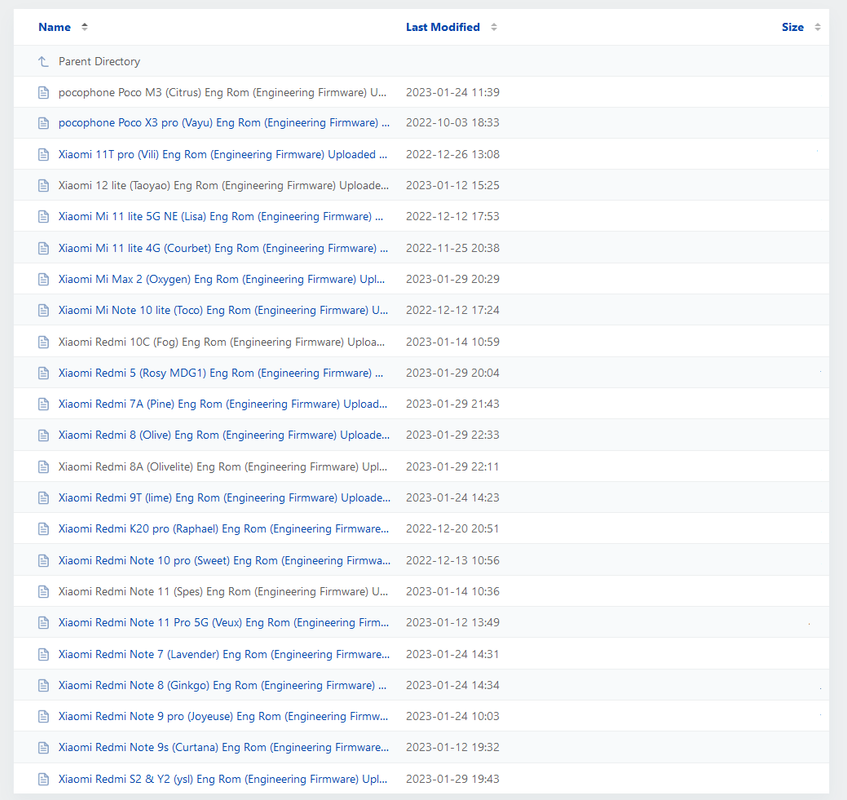This screenshot has width=847, height=800.
Task: Open Xiaomi Redmi K20 pro (Raphael) file
Action: click(224, 529)
